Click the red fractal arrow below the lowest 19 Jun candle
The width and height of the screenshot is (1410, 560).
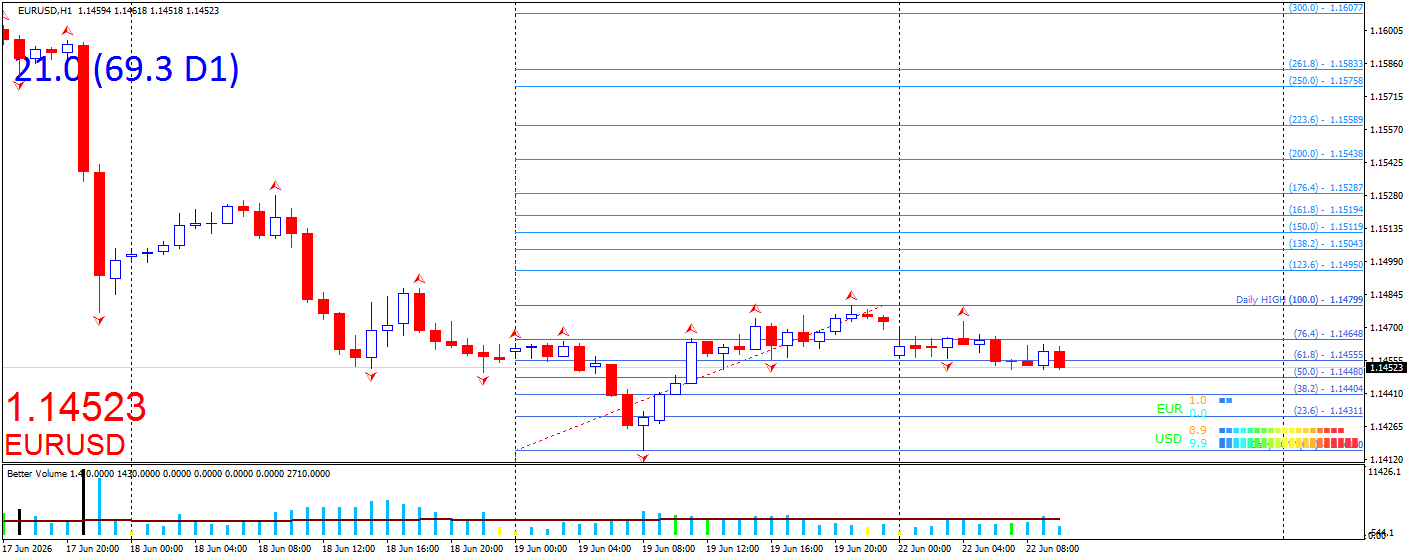point(643,457)
